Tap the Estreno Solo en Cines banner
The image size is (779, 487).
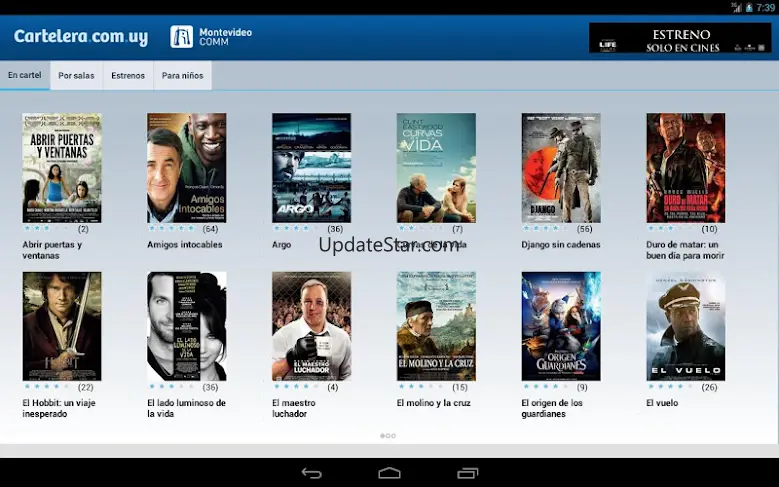[679, 38]
